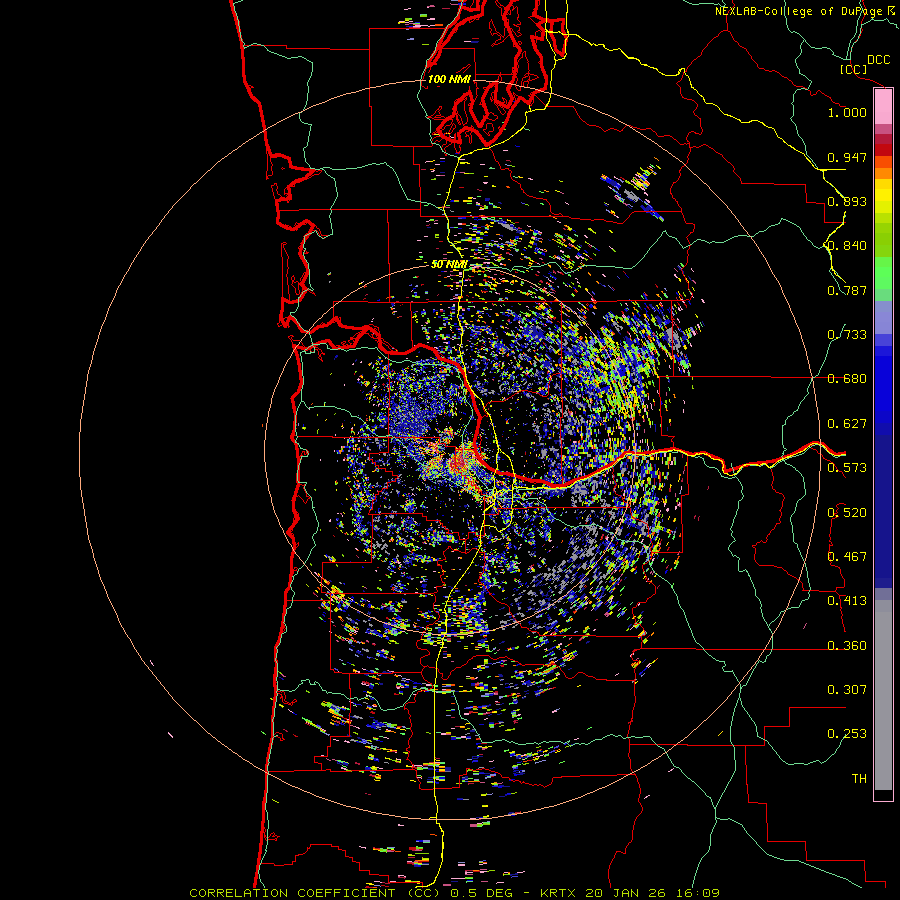Viewport: 900px width, 900px height.
Task: Click the 1.000 colorbar value label
Action: point(847,112)
